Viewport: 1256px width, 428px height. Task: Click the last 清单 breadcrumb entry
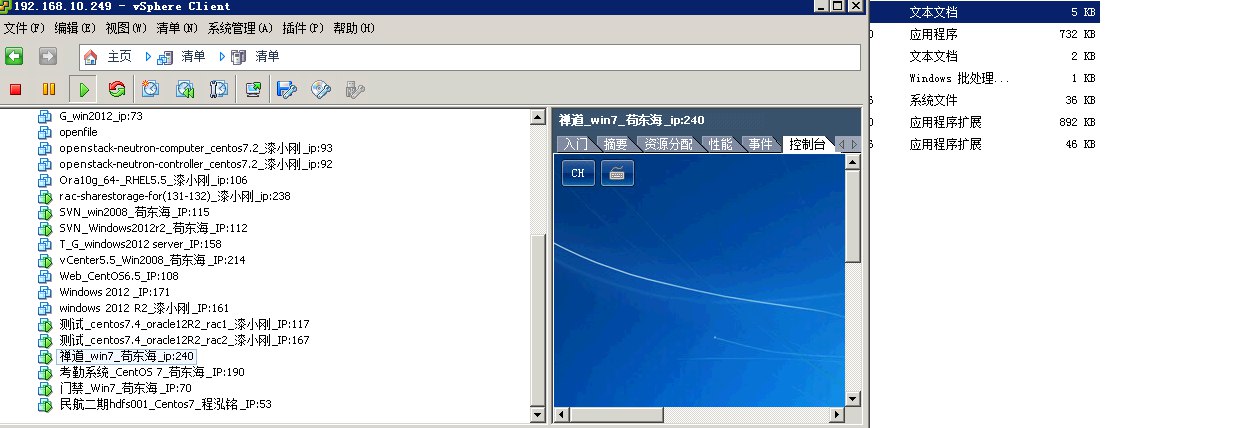(267, 57)
